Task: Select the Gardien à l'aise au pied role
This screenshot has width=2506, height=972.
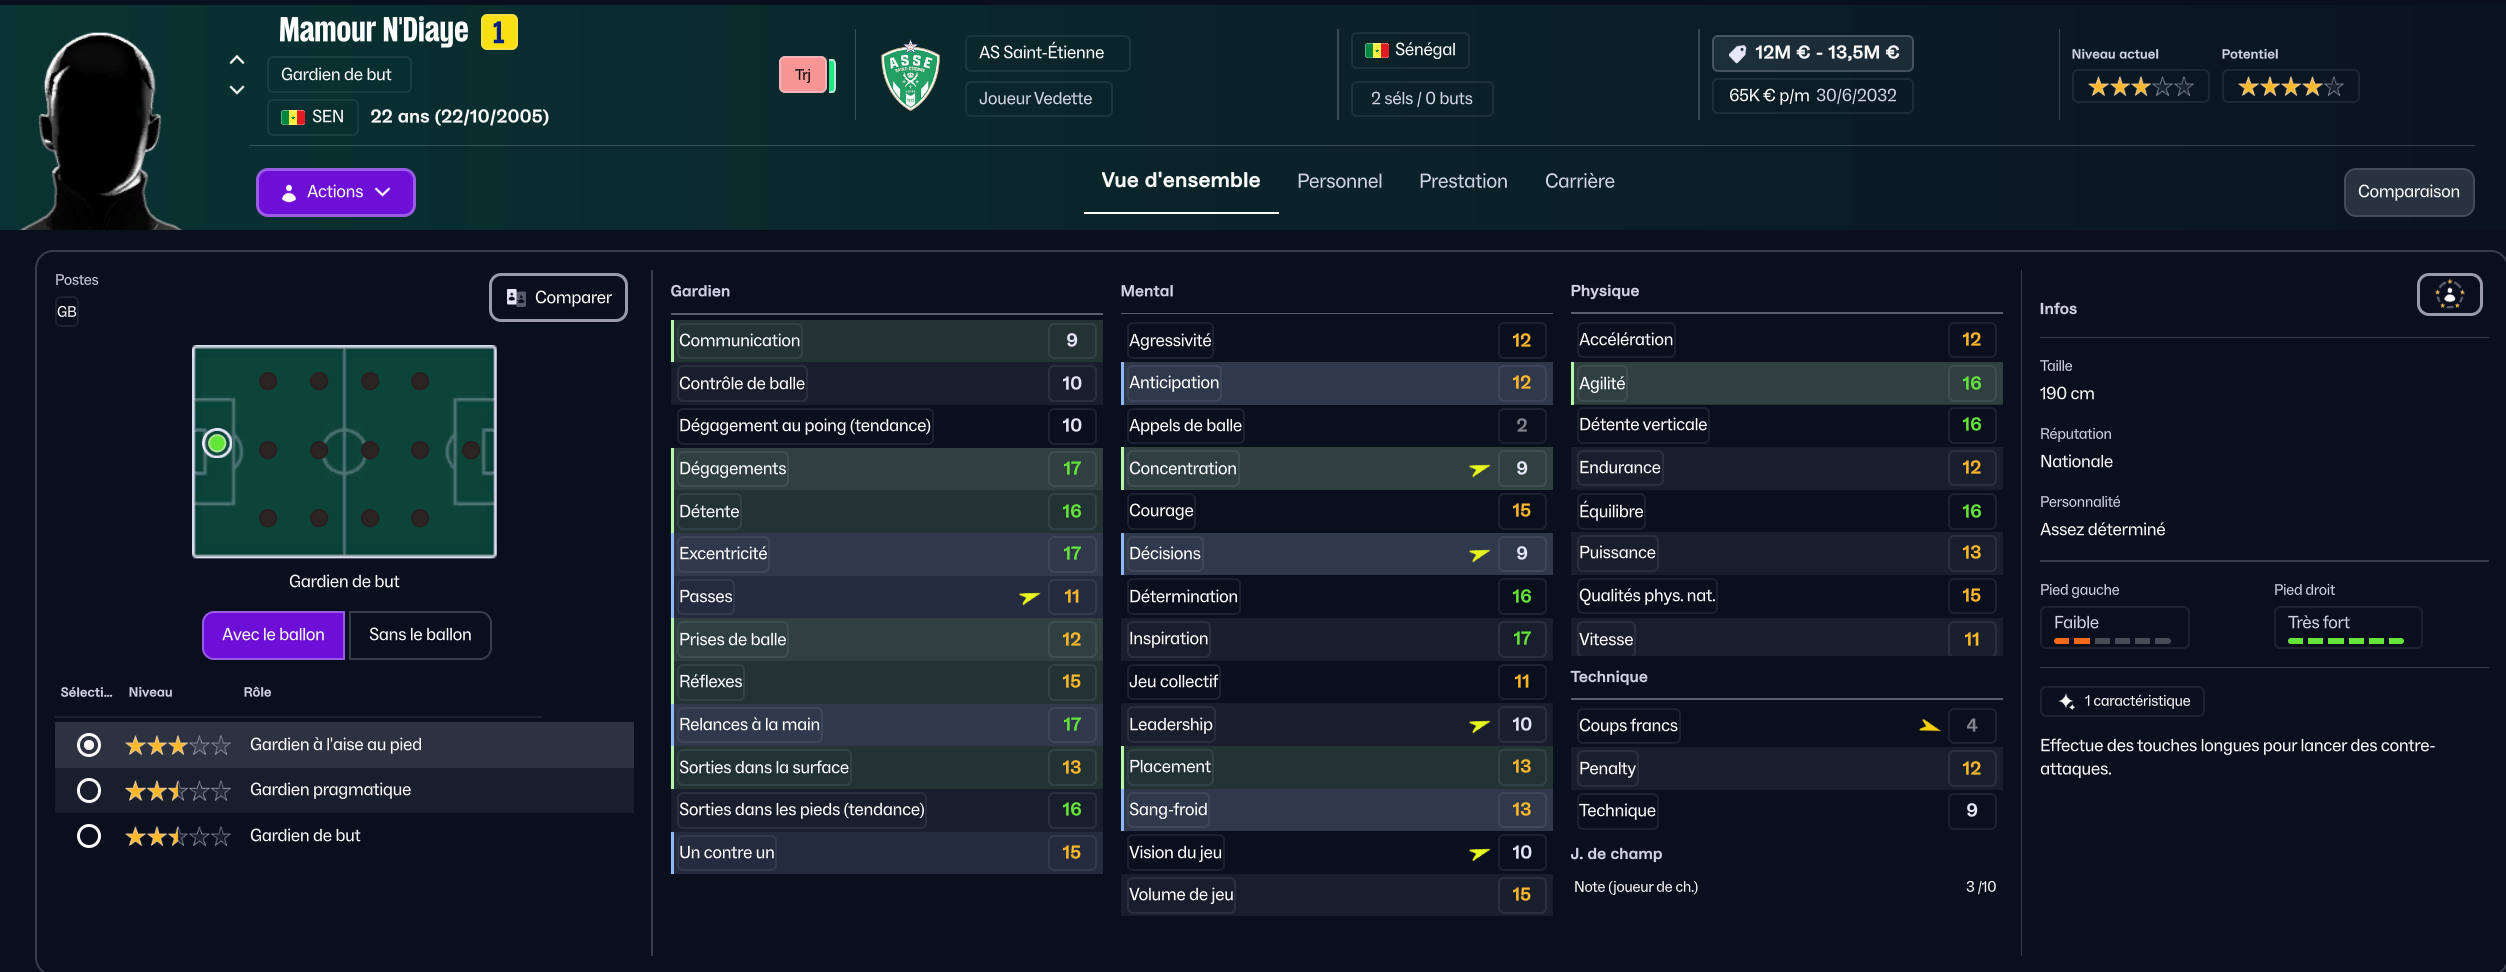Action: [x=89, y=745]
